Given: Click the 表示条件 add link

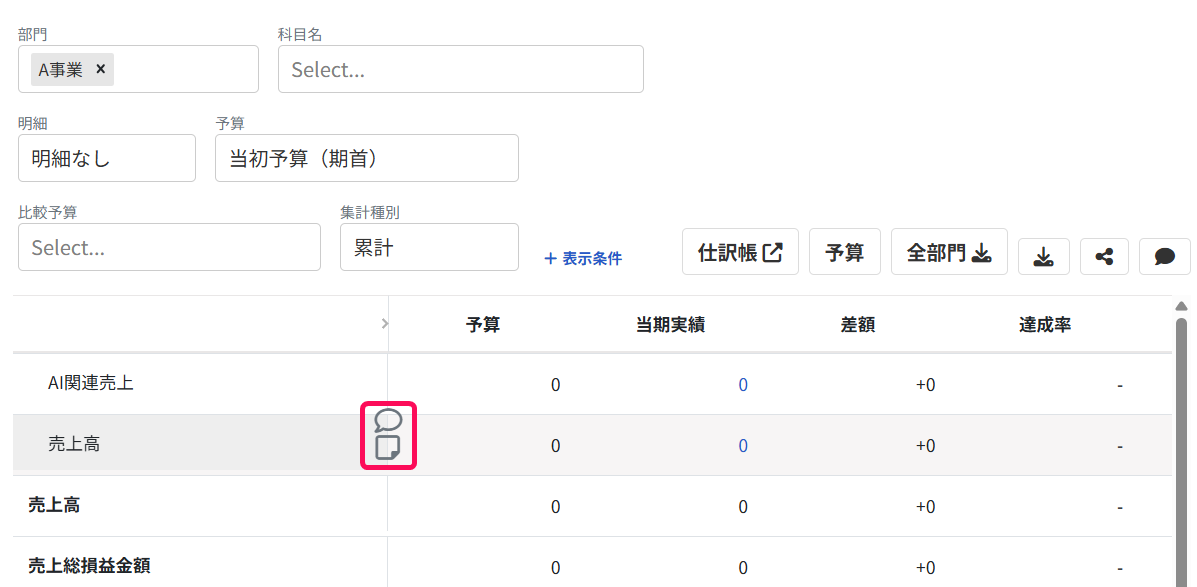Looking at the screenshot, I should coord(582,259).
